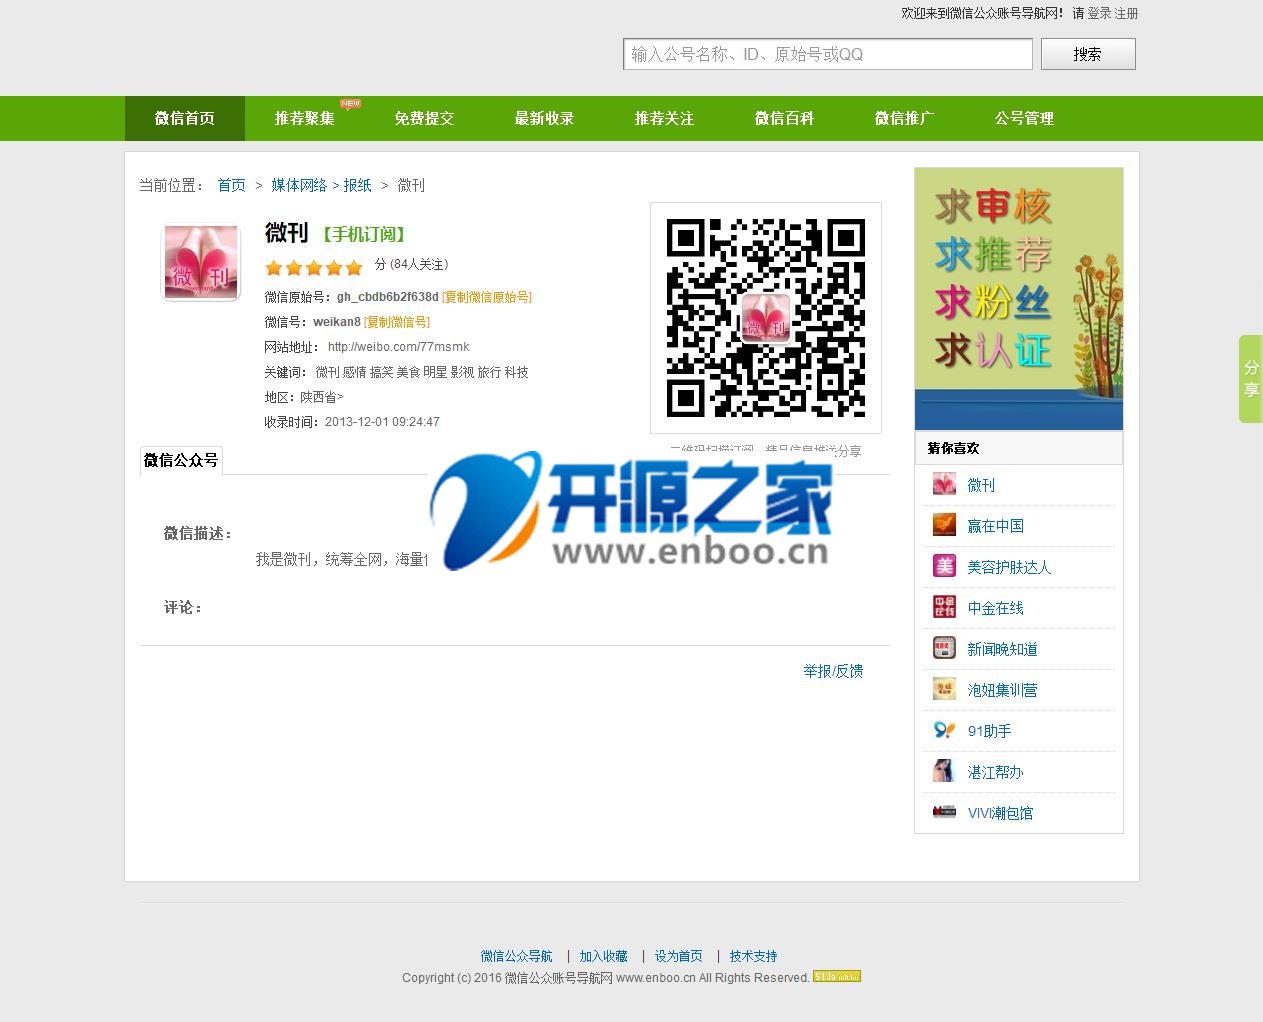This screenshot has width=1263, height=1022.
Task: Open the 免费提交 navigation item
Action: (425, 118)
